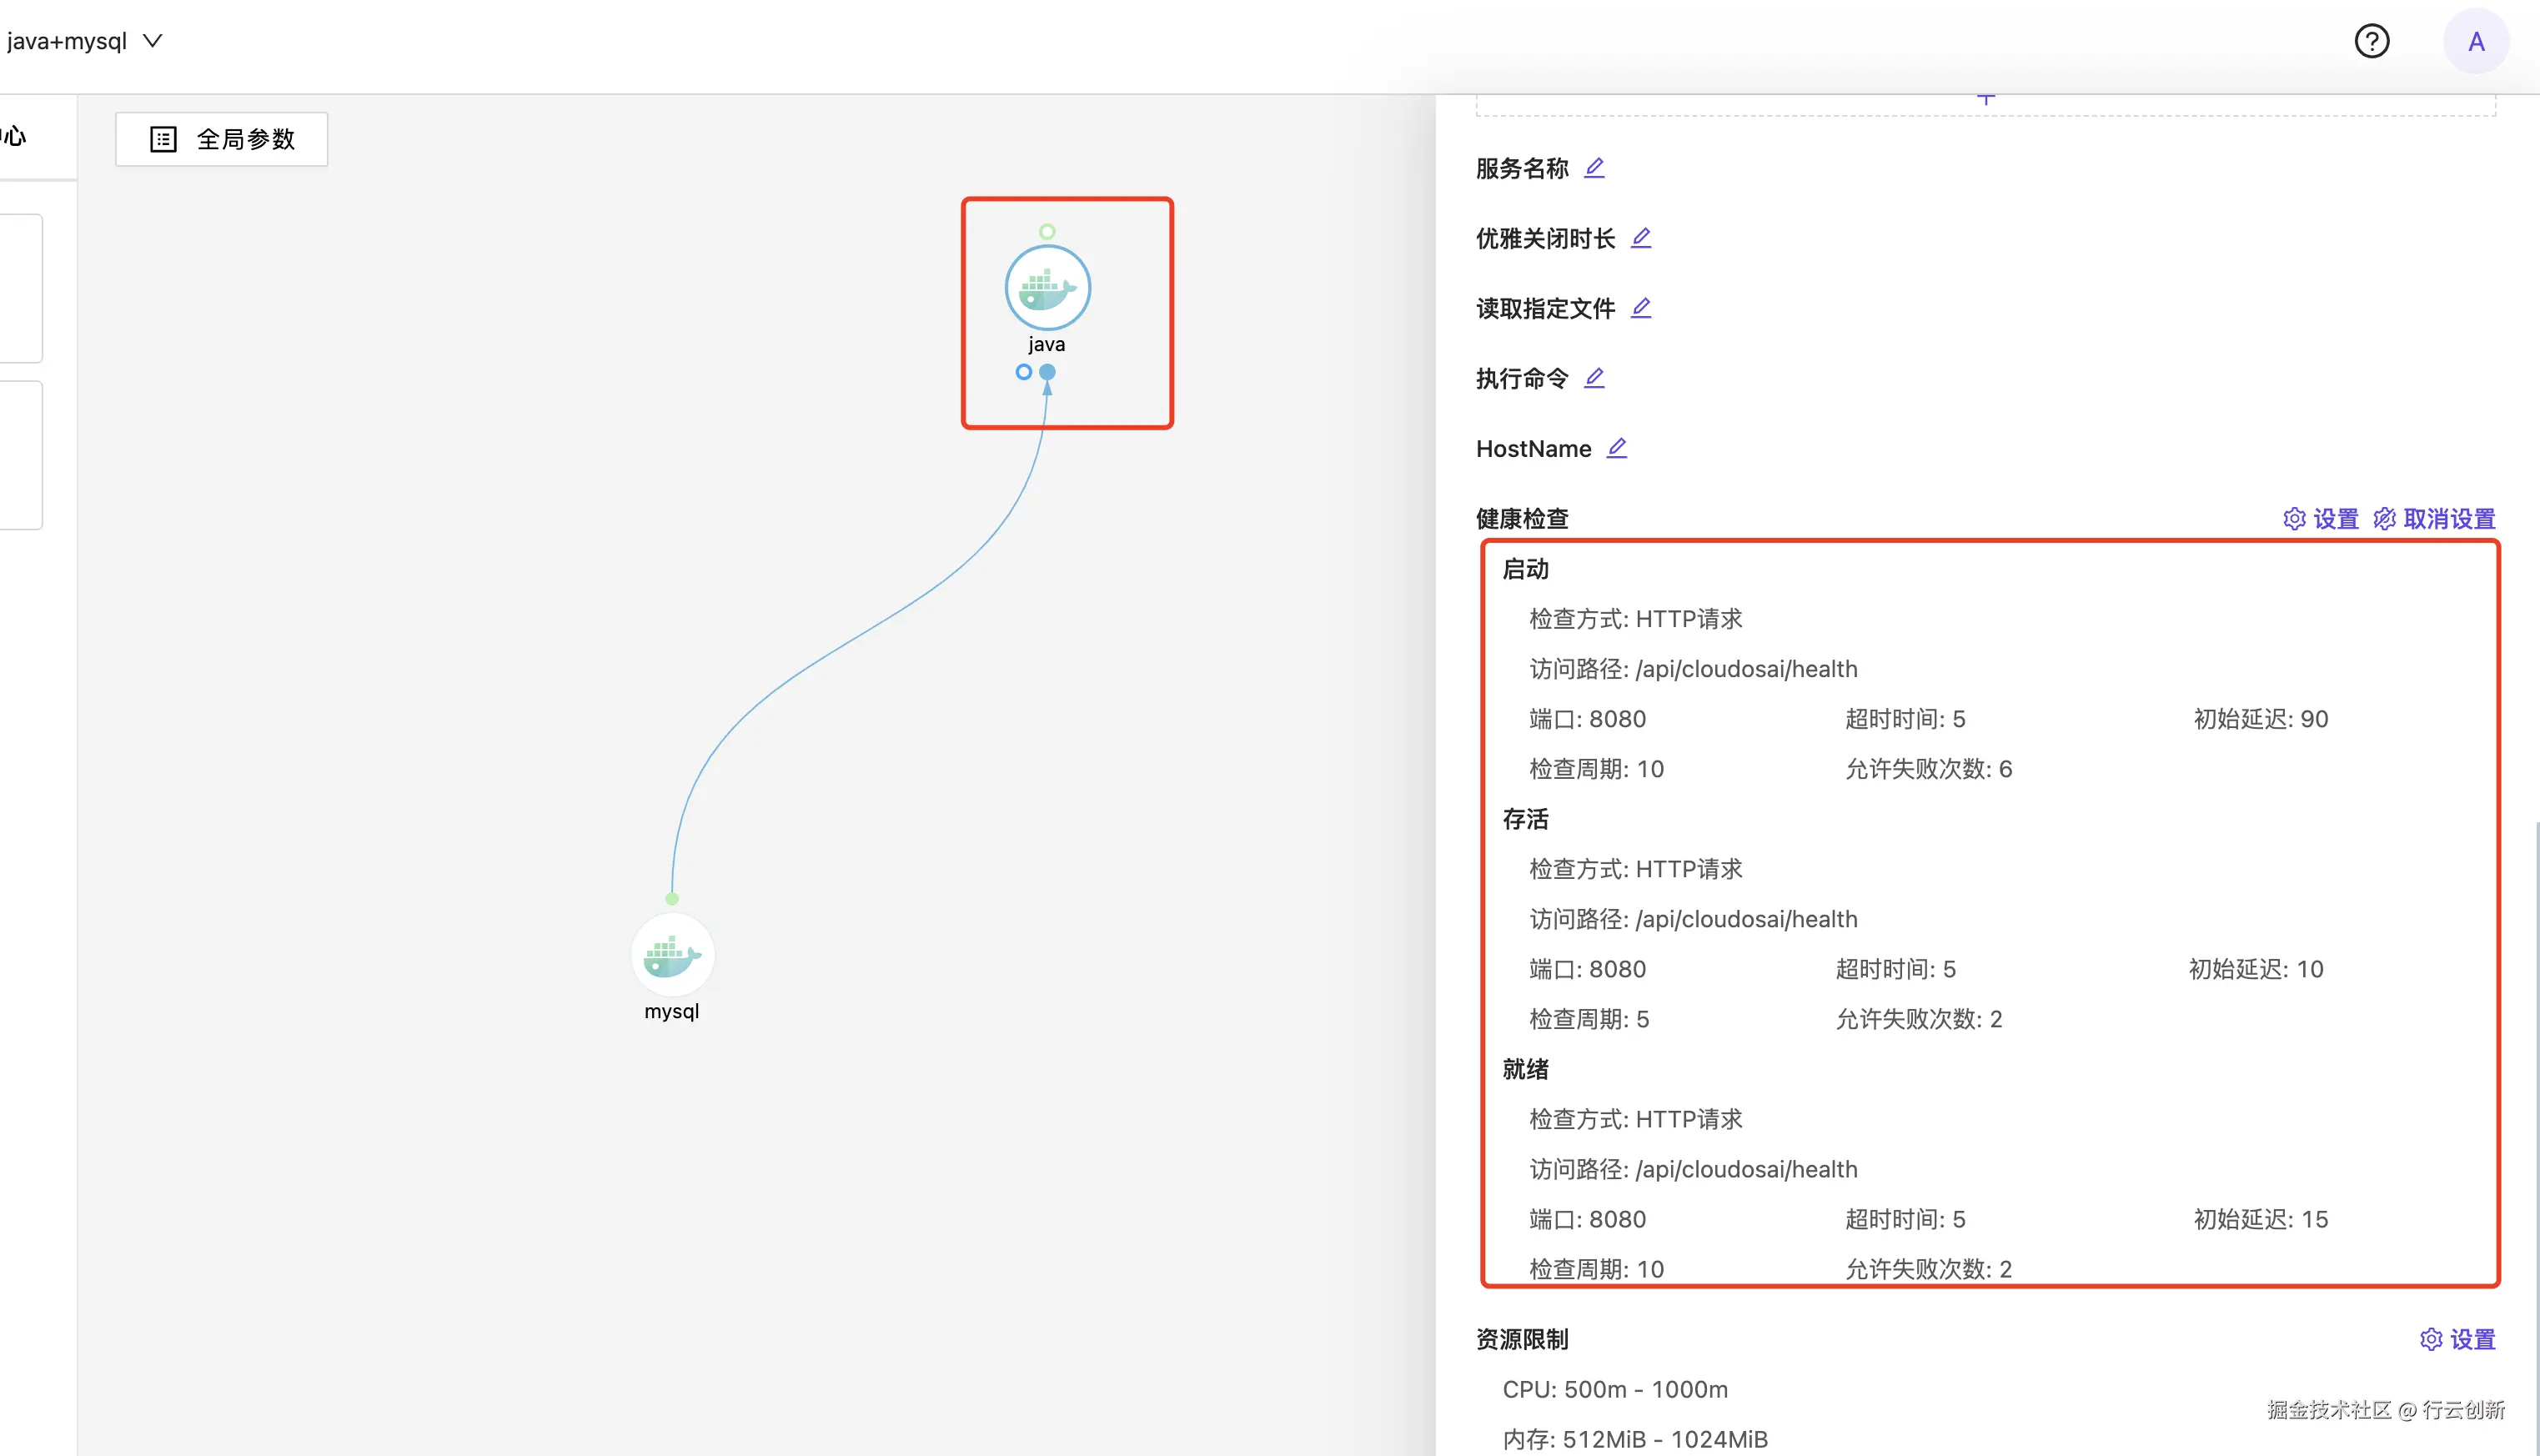Click the green top port of java node
Image resolution: width=2540 pixels, height=1456 pixels.
(x=1047, y=232)
